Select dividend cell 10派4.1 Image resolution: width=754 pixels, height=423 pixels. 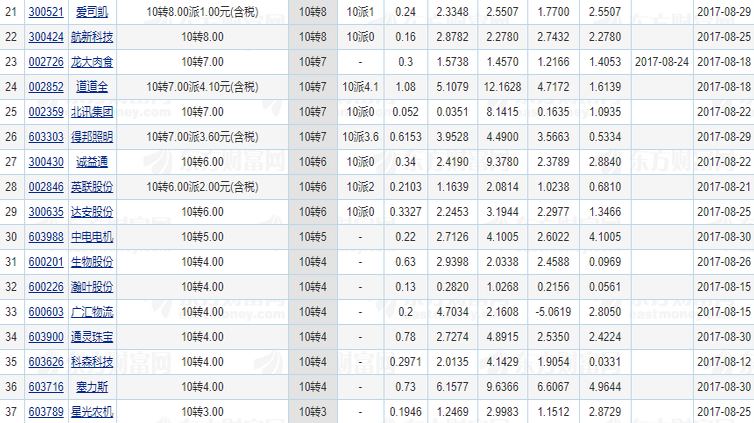click(x=360, y=87)
